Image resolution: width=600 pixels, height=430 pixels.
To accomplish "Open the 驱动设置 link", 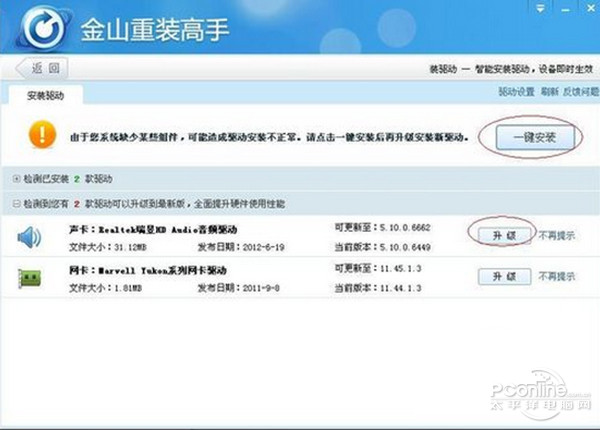I will [516, 91].
